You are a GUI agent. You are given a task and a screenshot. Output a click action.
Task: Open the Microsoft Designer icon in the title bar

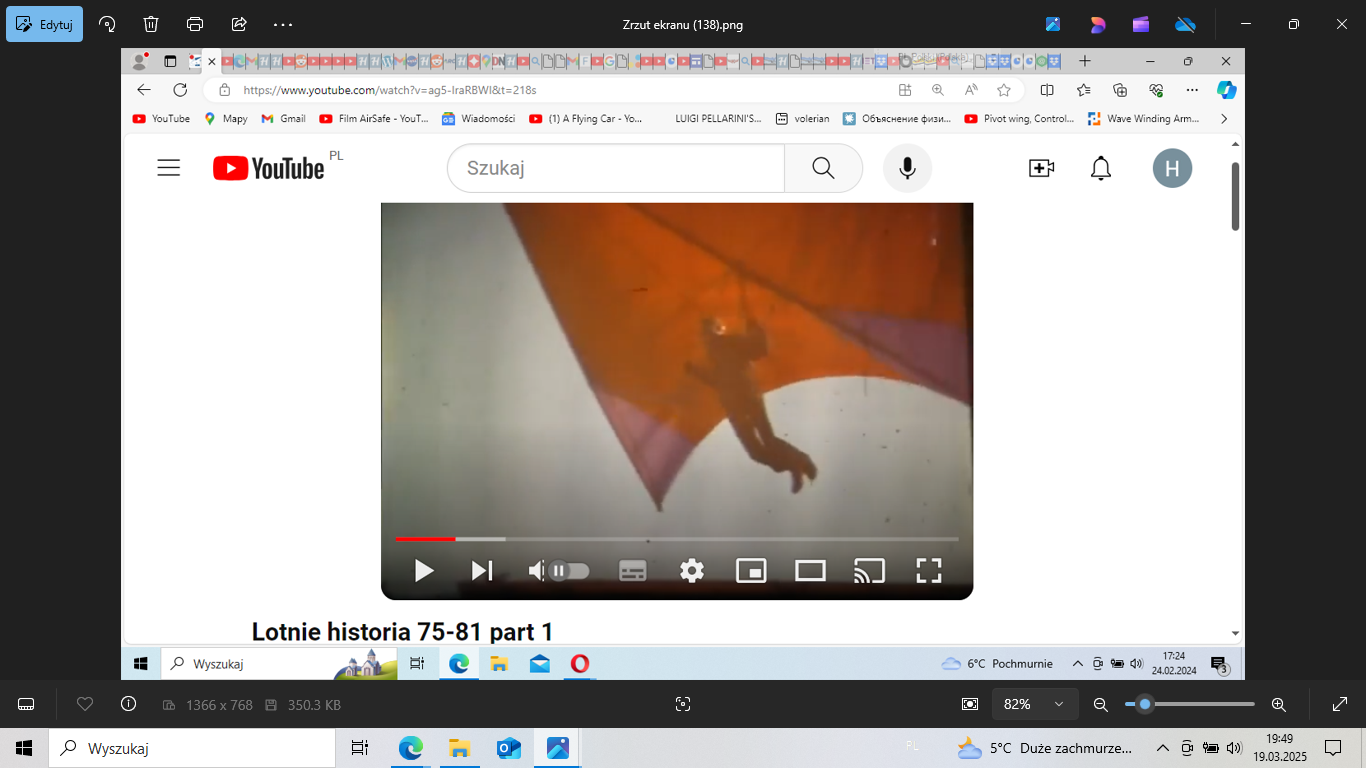click(1098, 24)
